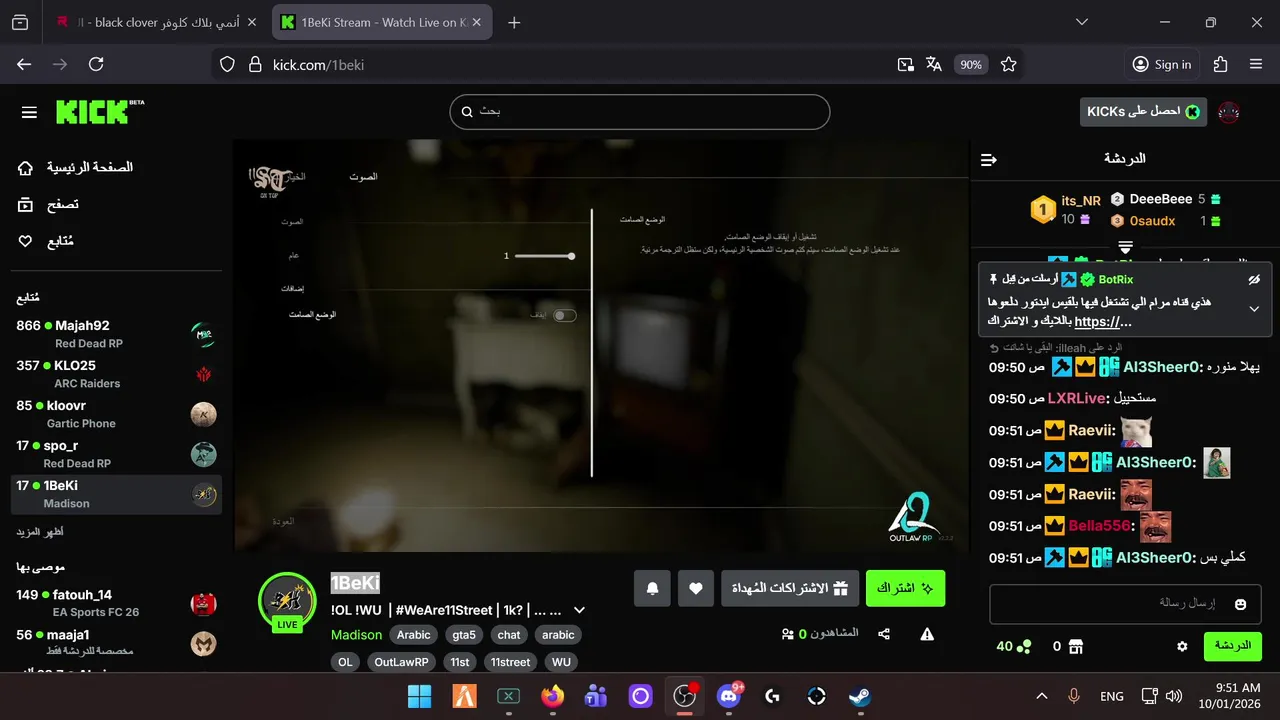Open the https link in pinned message
Screen dimensions: 1280x720
click(x=1103, y=322)
